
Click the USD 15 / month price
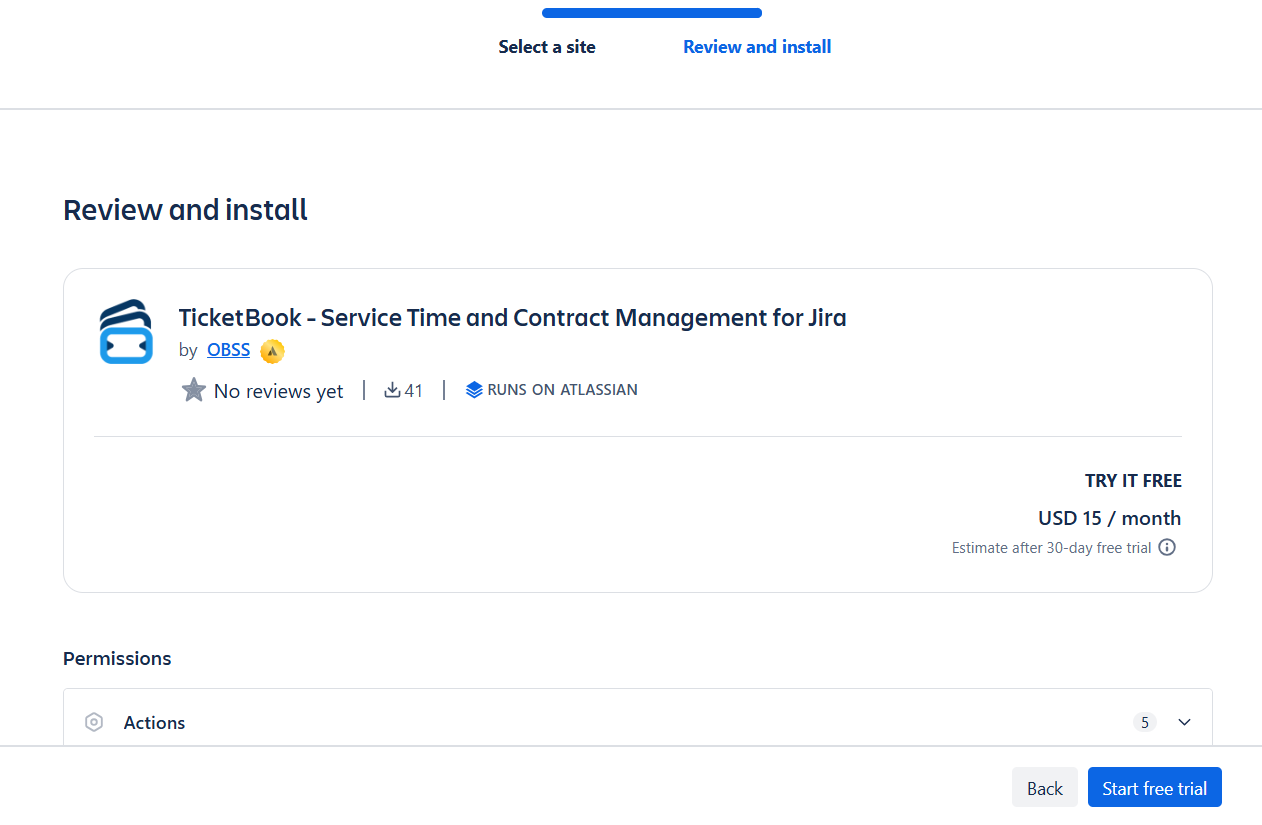point(1109,518)
